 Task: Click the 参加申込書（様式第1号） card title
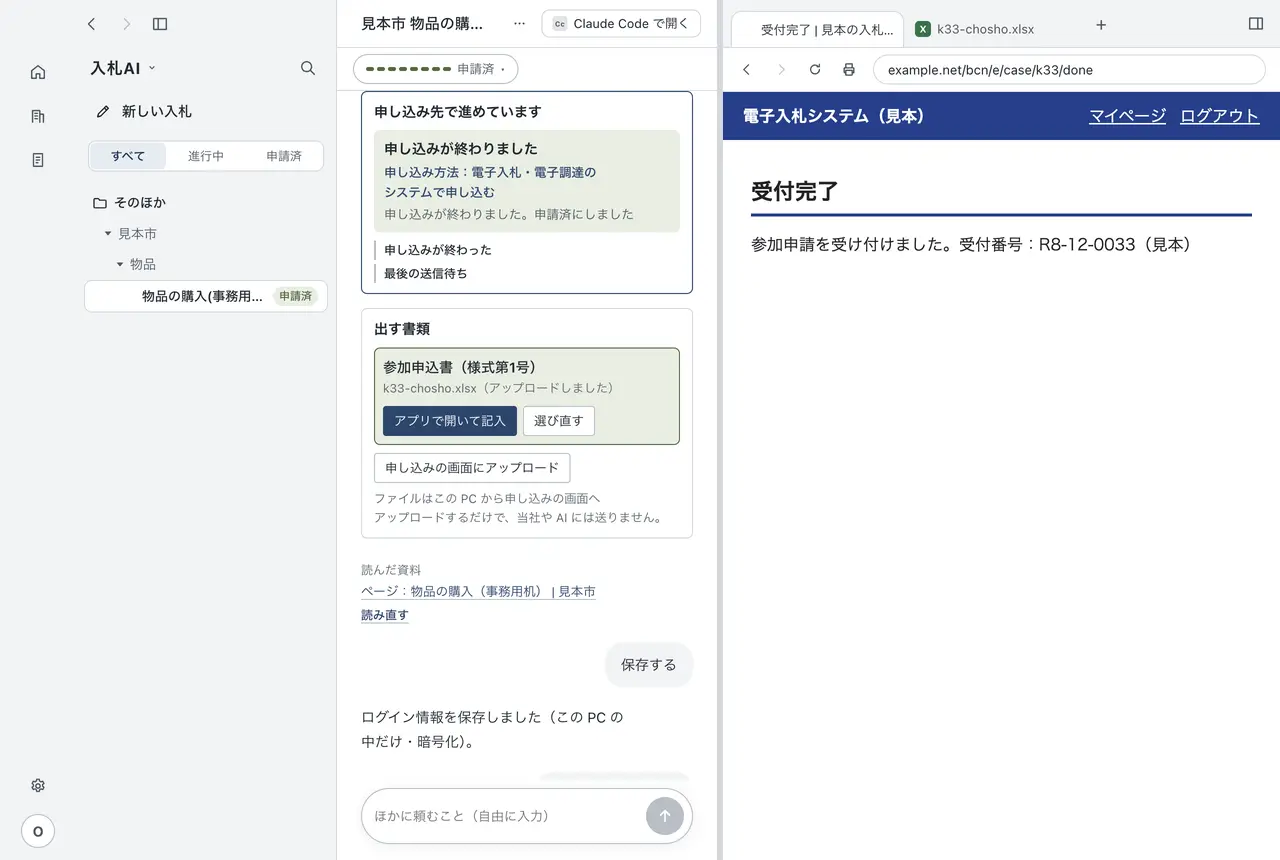point(460,367)
